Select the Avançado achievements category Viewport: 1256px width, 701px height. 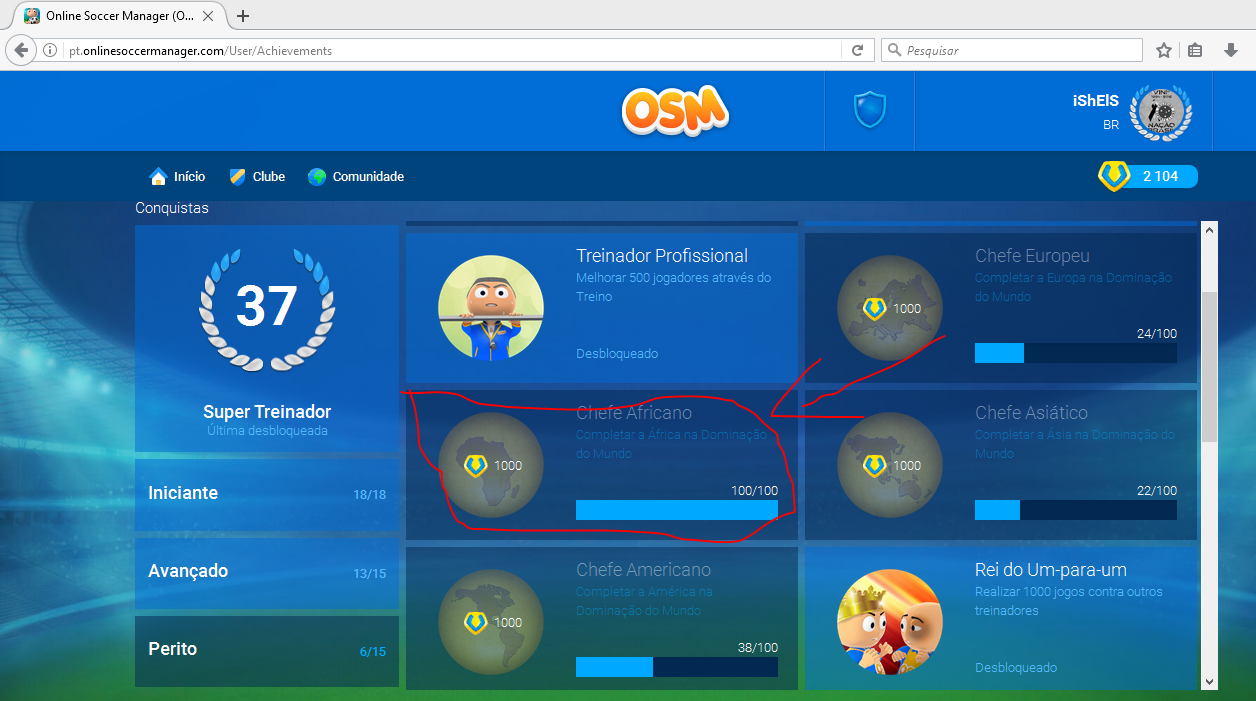pyautogui.click(x=267, y=572)
